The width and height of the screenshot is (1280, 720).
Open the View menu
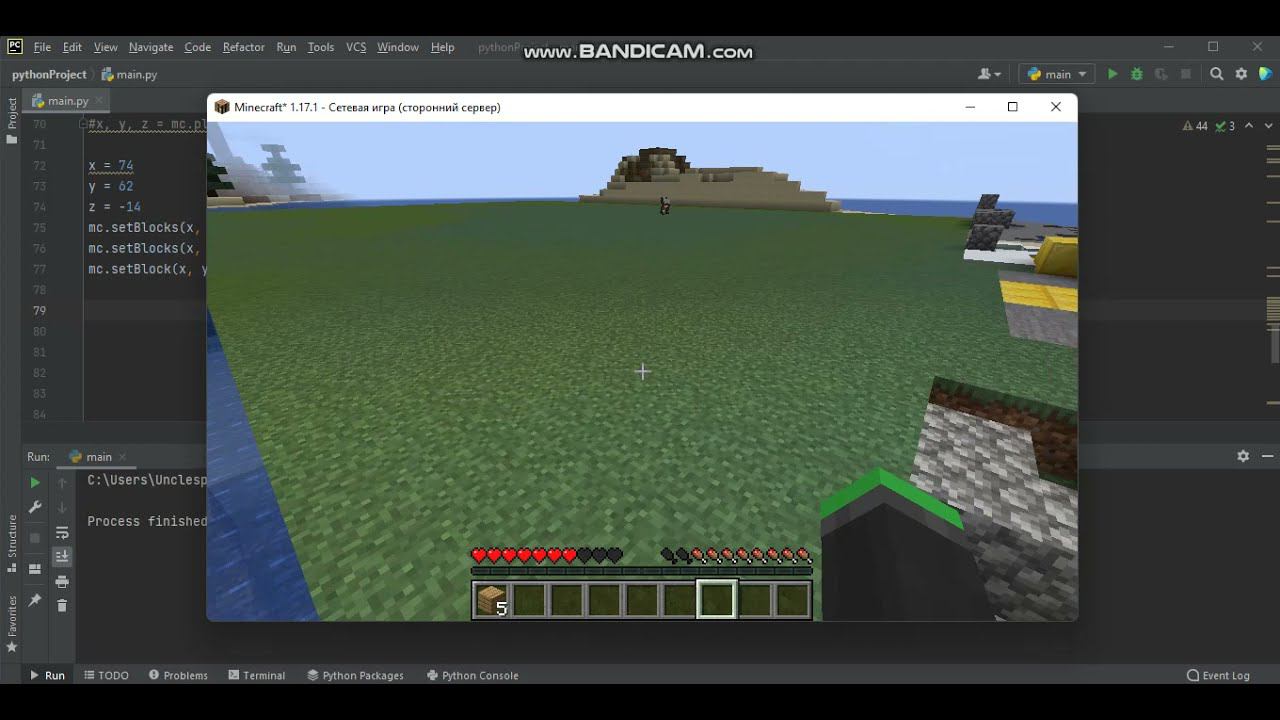pos(105,47)
